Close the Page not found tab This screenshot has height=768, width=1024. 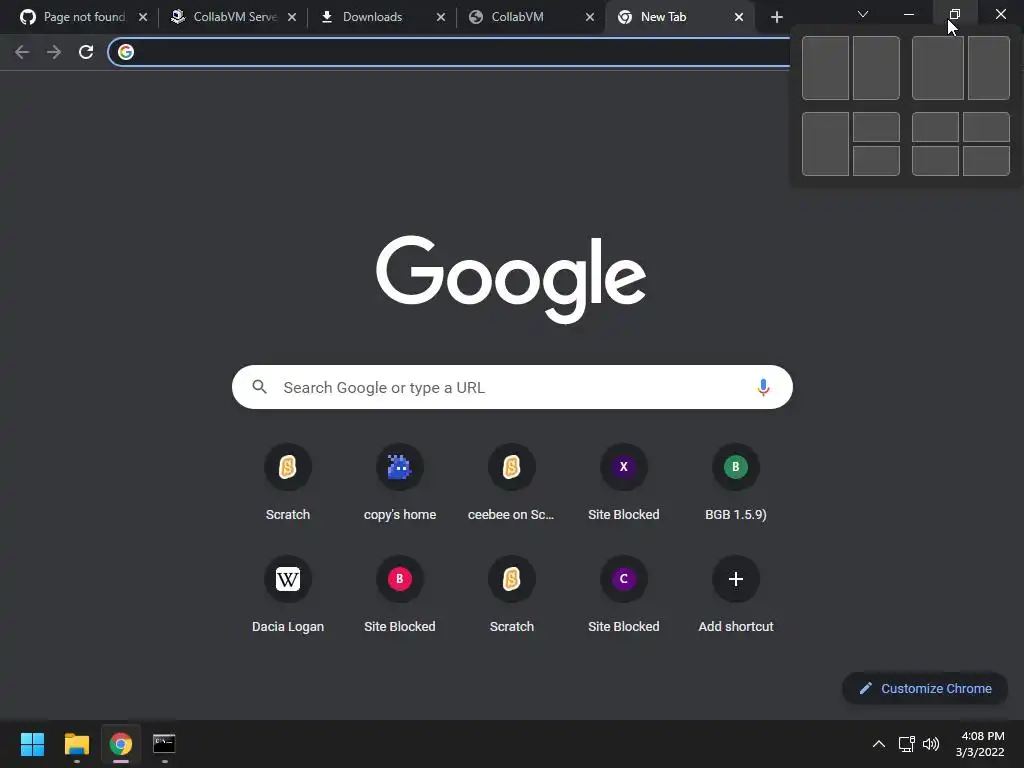pos(143,17)
